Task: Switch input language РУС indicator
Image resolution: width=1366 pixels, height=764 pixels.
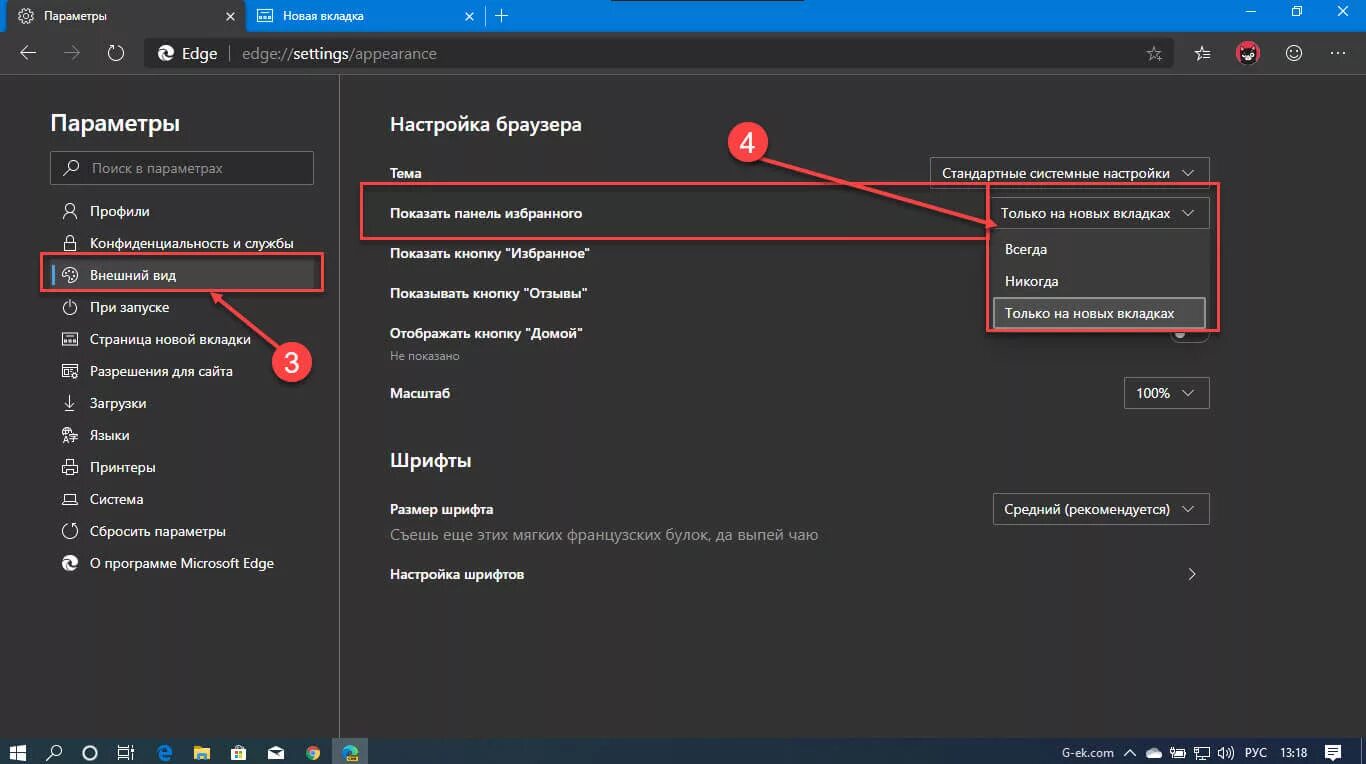Action: click(x=1256, y=752)
